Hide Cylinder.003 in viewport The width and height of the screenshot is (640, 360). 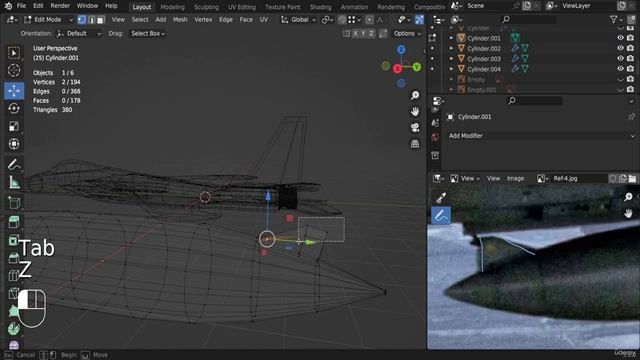[620, 58]
